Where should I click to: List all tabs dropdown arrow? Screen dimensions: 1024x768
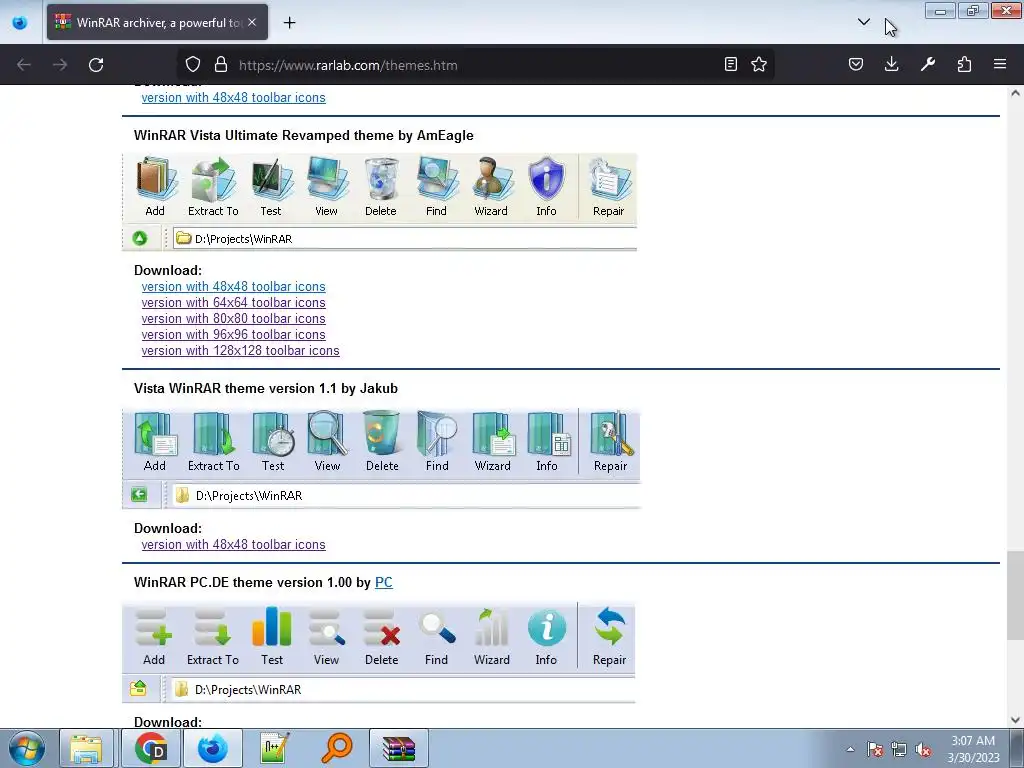point(863,22)
